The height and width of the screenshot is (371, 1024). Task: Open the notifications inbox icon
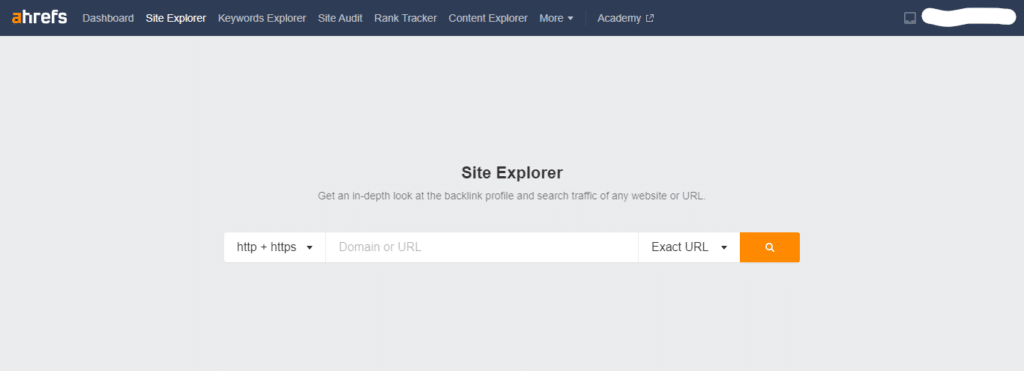coord(910,18)
